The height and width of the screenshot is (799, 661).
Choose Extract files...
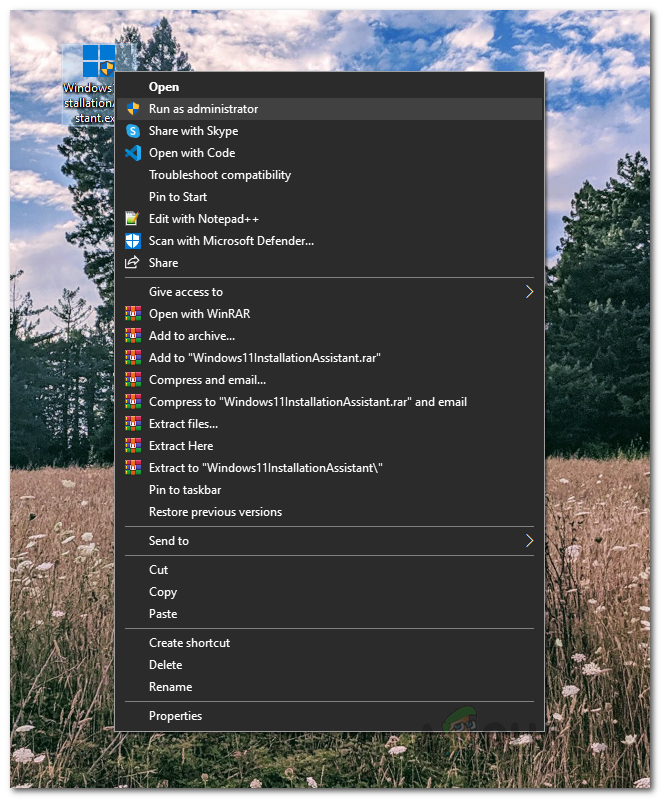click(x=329, y=423)
